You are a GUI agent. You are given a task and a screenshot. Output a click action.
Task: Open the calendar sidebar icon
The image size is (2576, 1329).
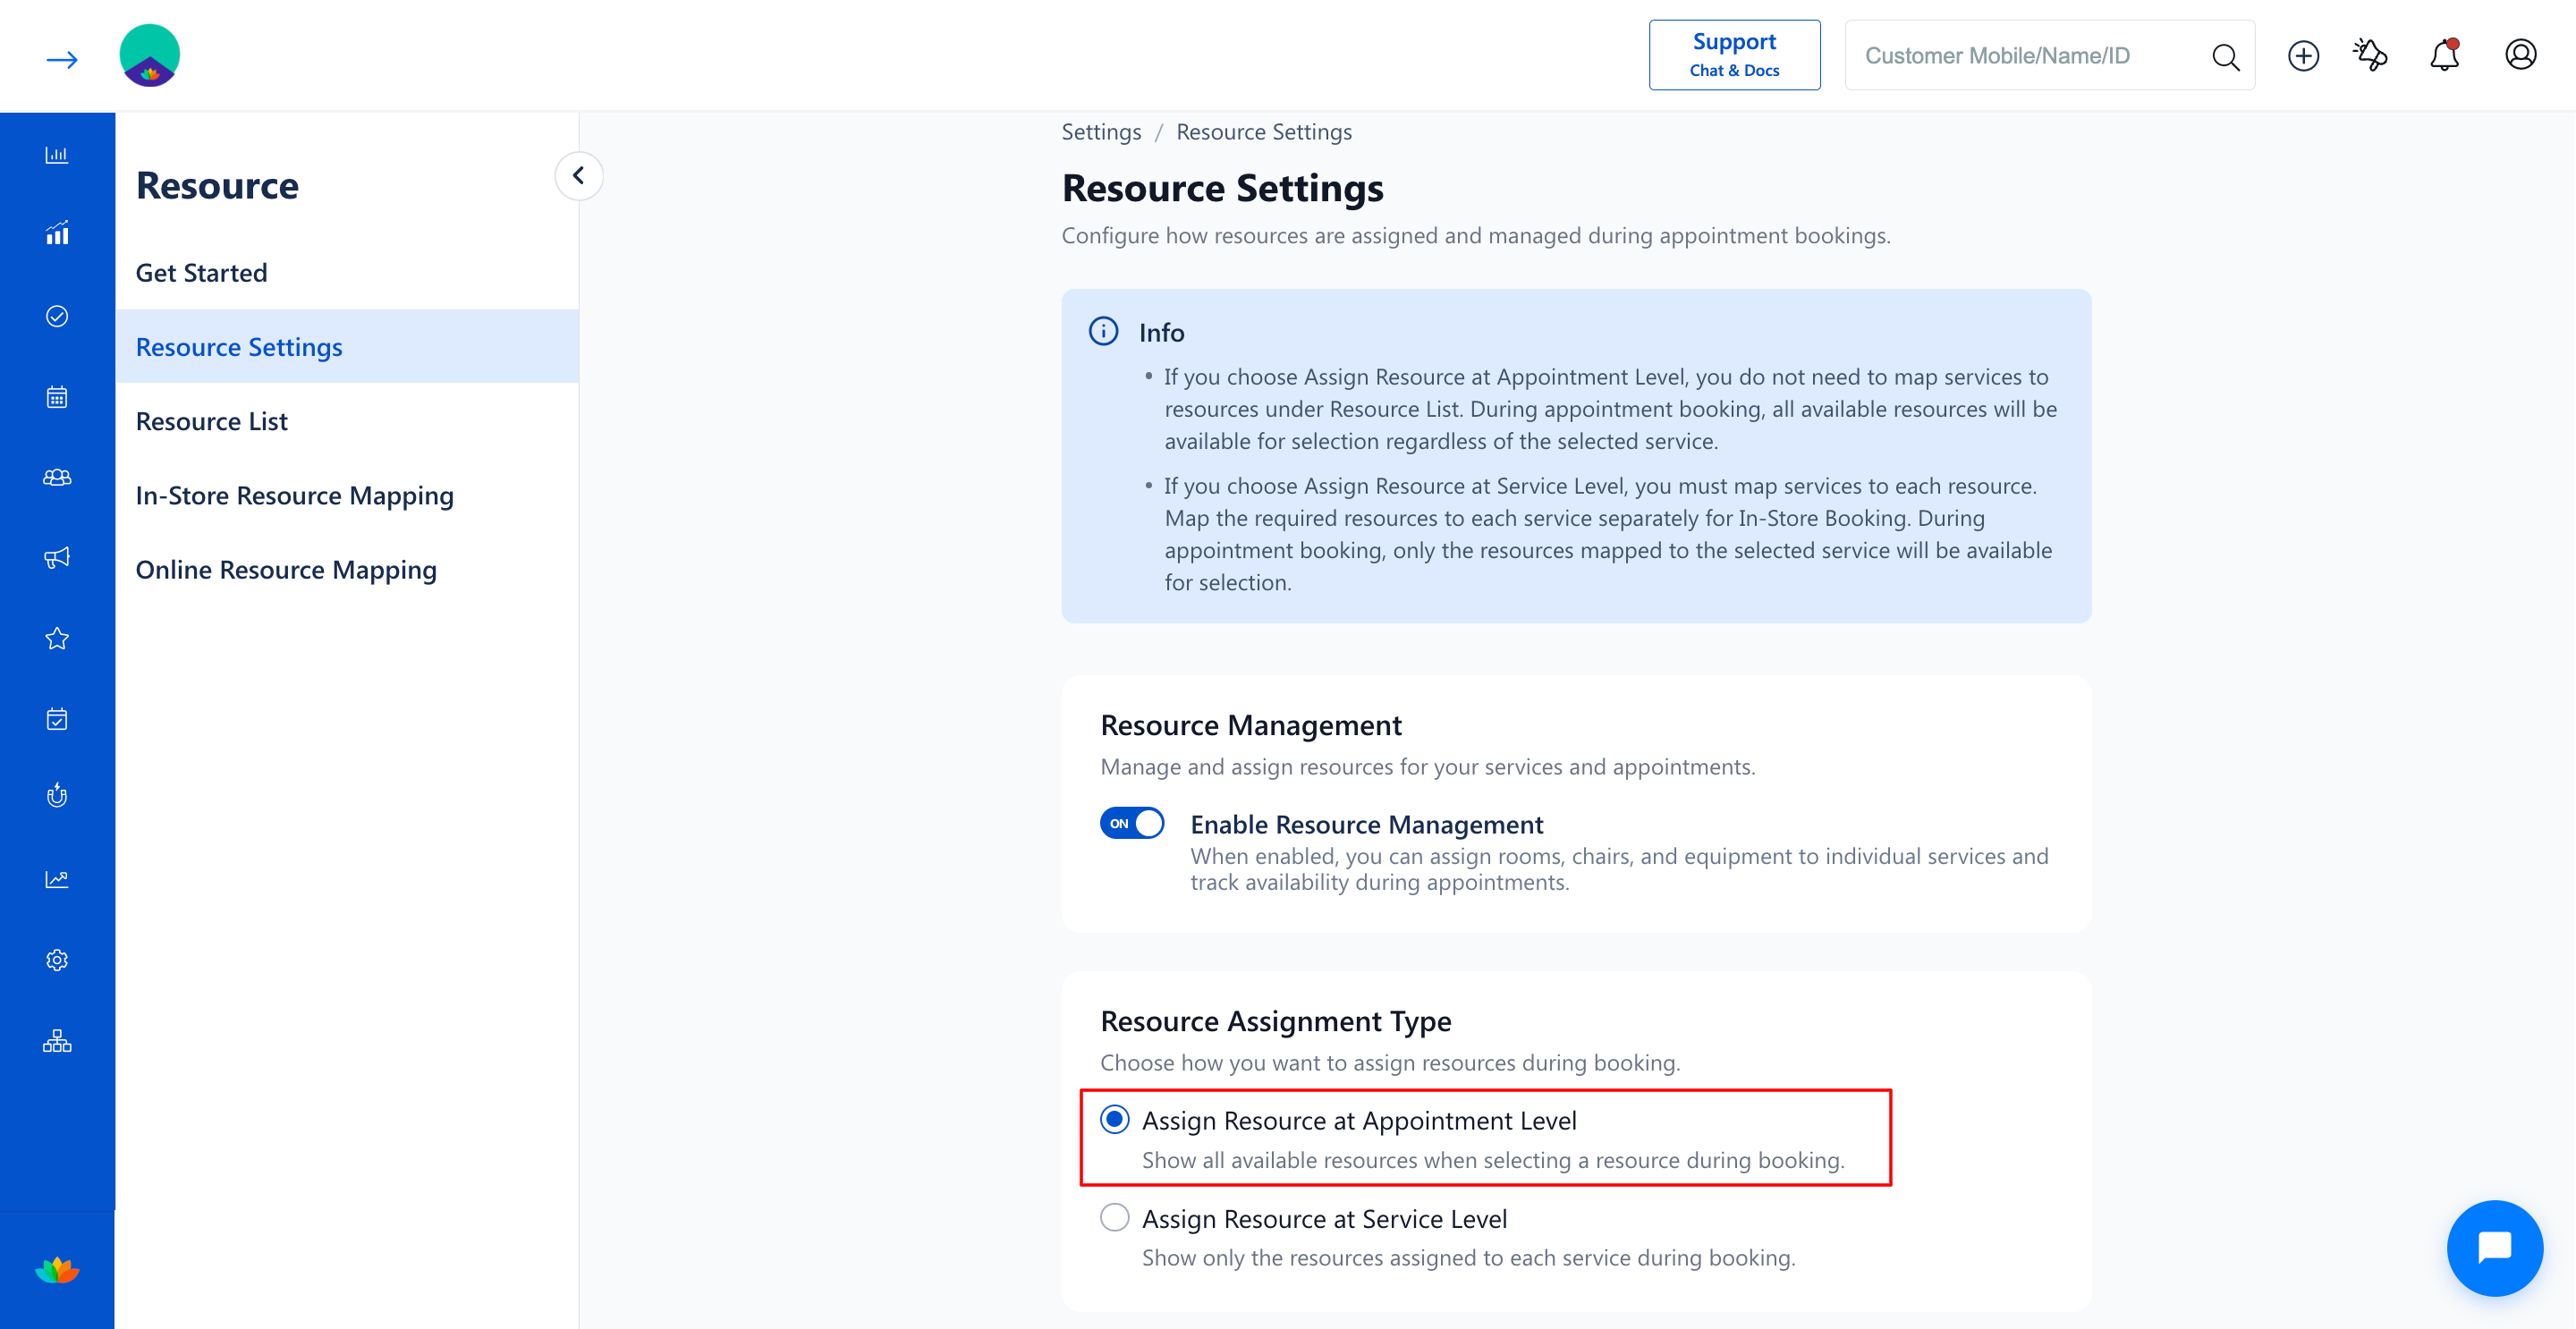pyautogui.click(x=57, y=397)
